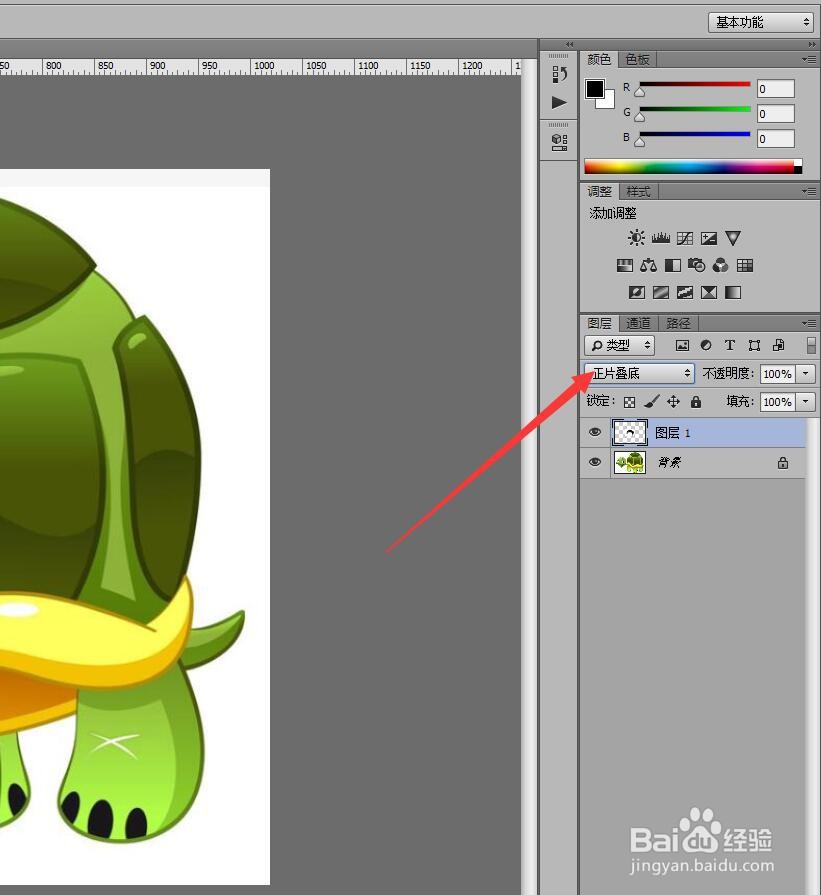Filter layers by shape layers
This screenshot has width=821, height=895.
(754, 345)
